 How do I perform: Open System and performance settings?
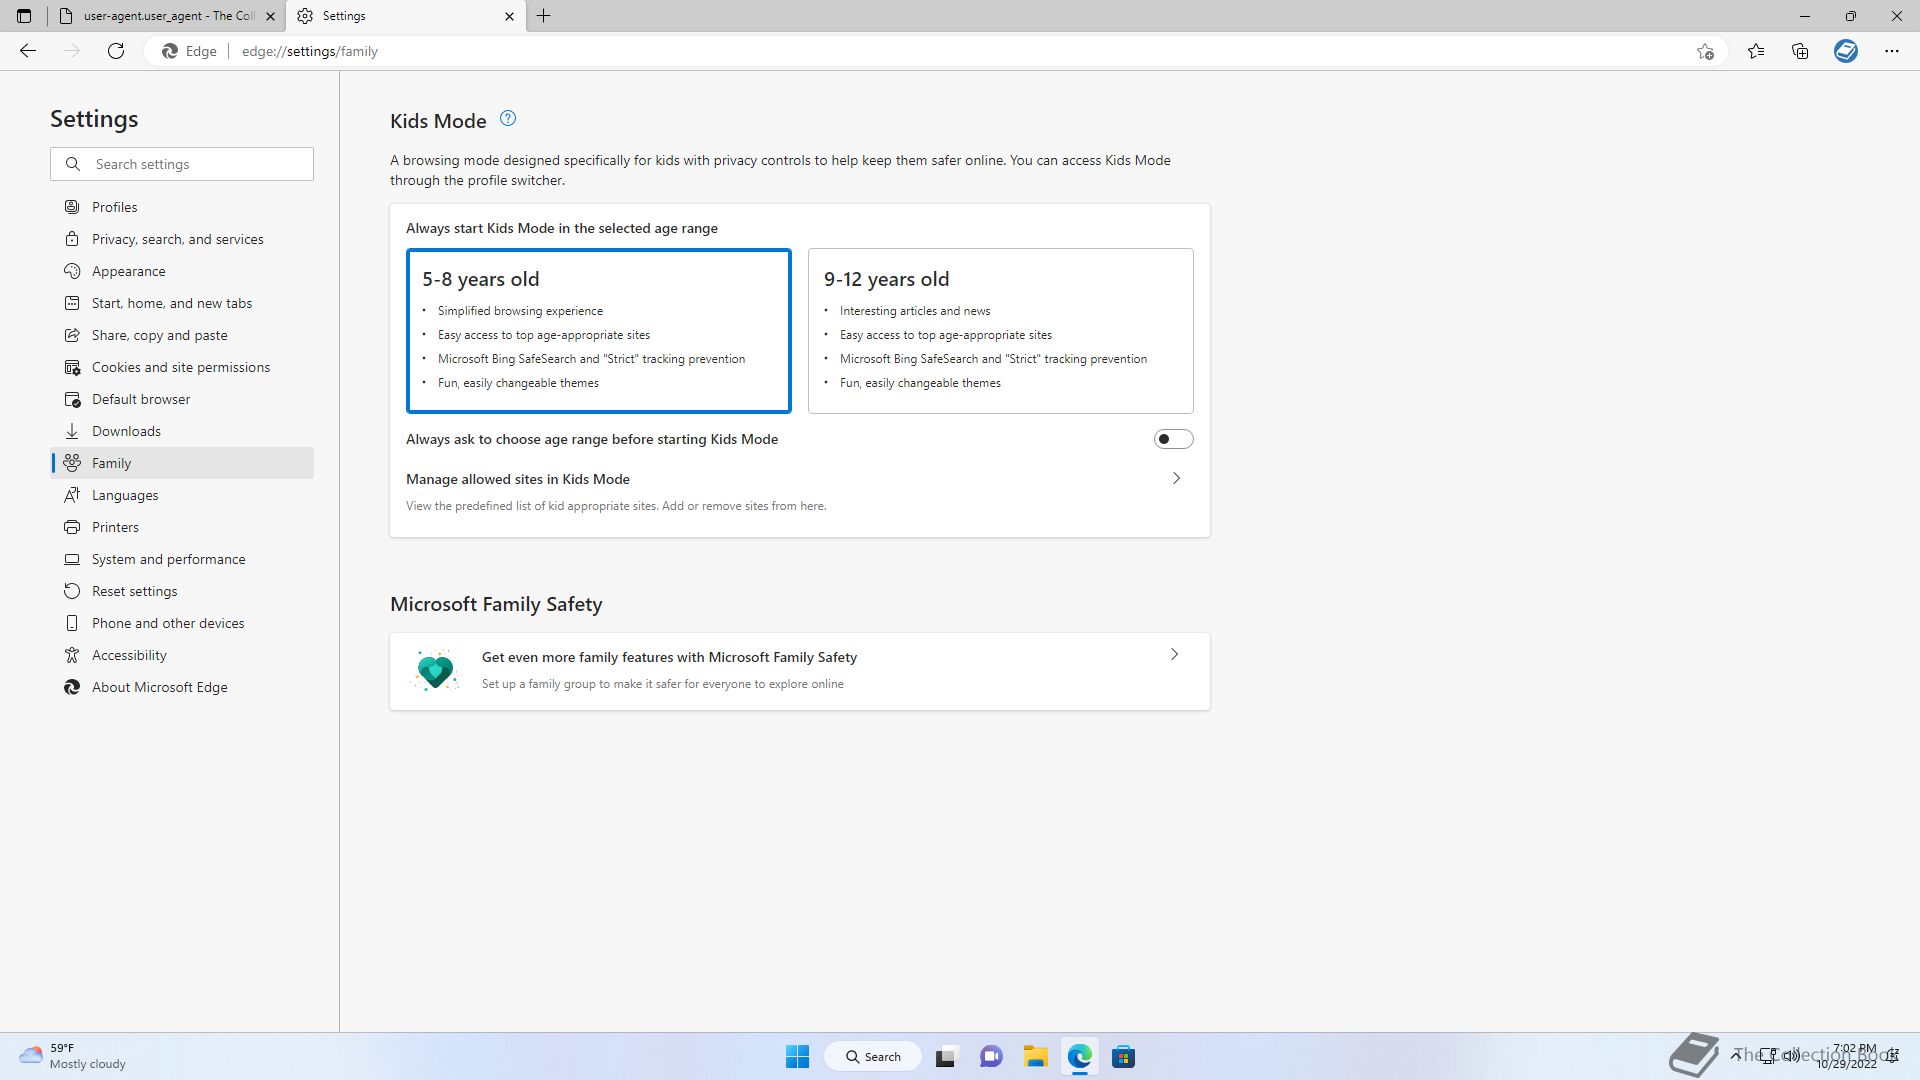coord(182,559)
